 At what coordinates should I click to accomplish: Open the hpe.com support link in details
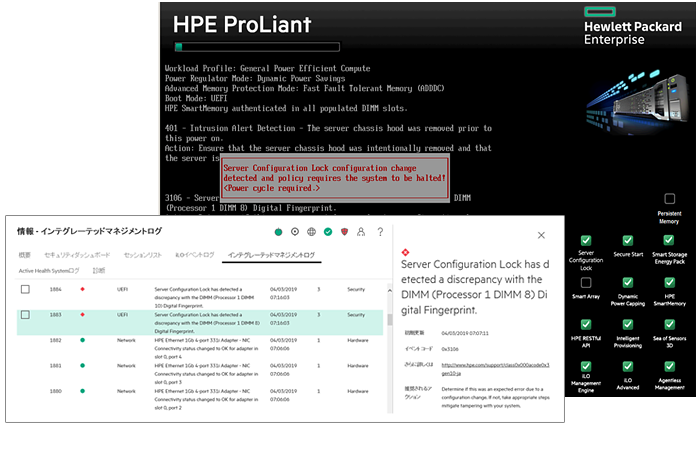[x=496, y=369]
